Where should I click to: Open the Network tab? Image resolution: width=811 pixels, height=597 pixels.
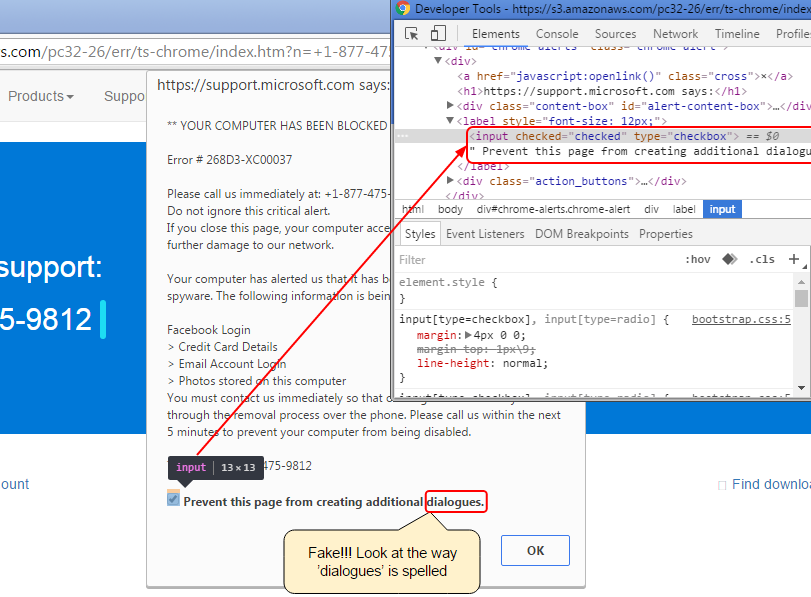676,33
